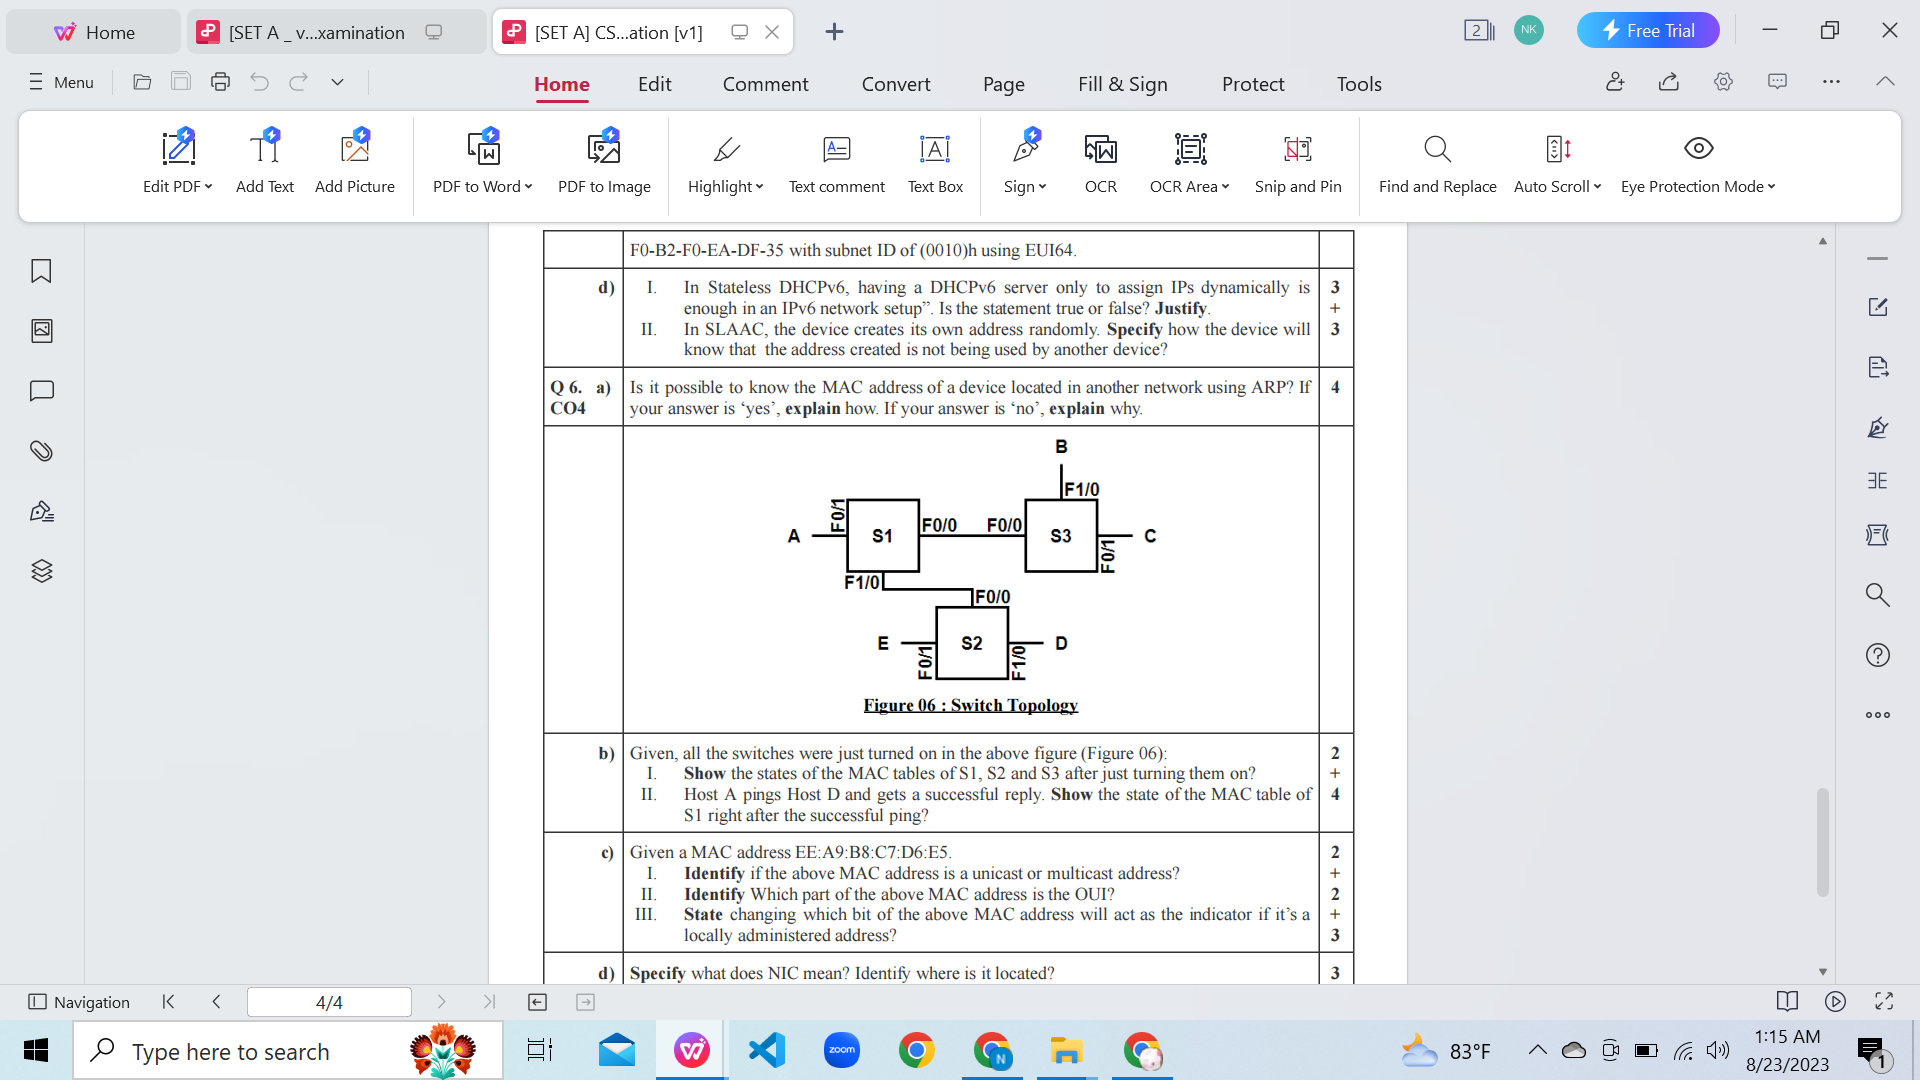The width and height of the screenshot is (1920, 1080).
Task: Start OCR text recognition
Action: (x=1099, y=160)
